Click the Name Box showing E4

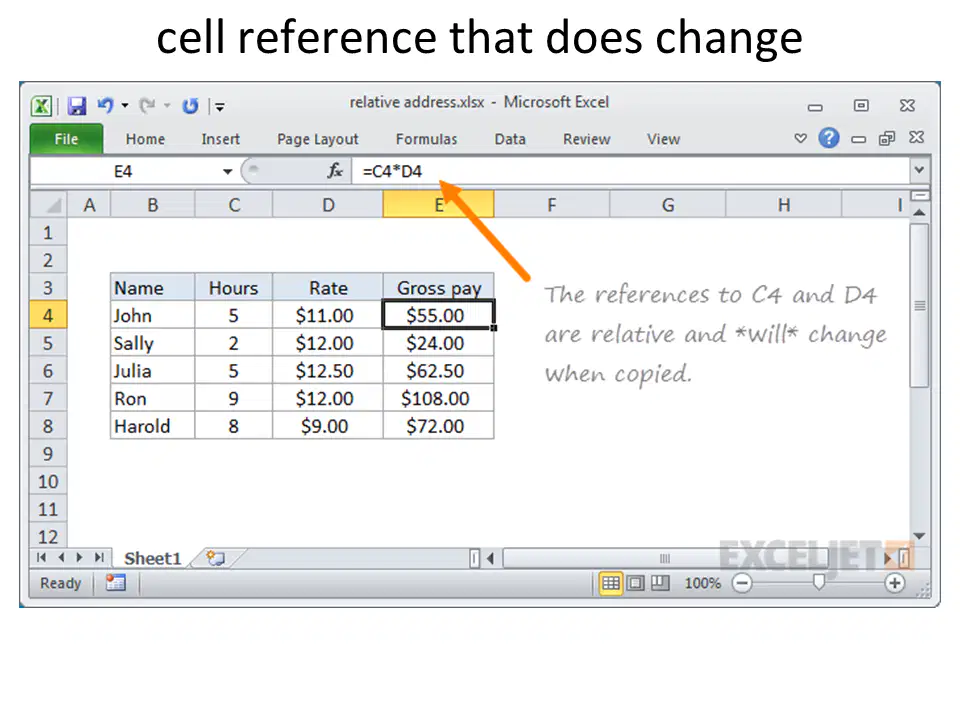(124, 171)
